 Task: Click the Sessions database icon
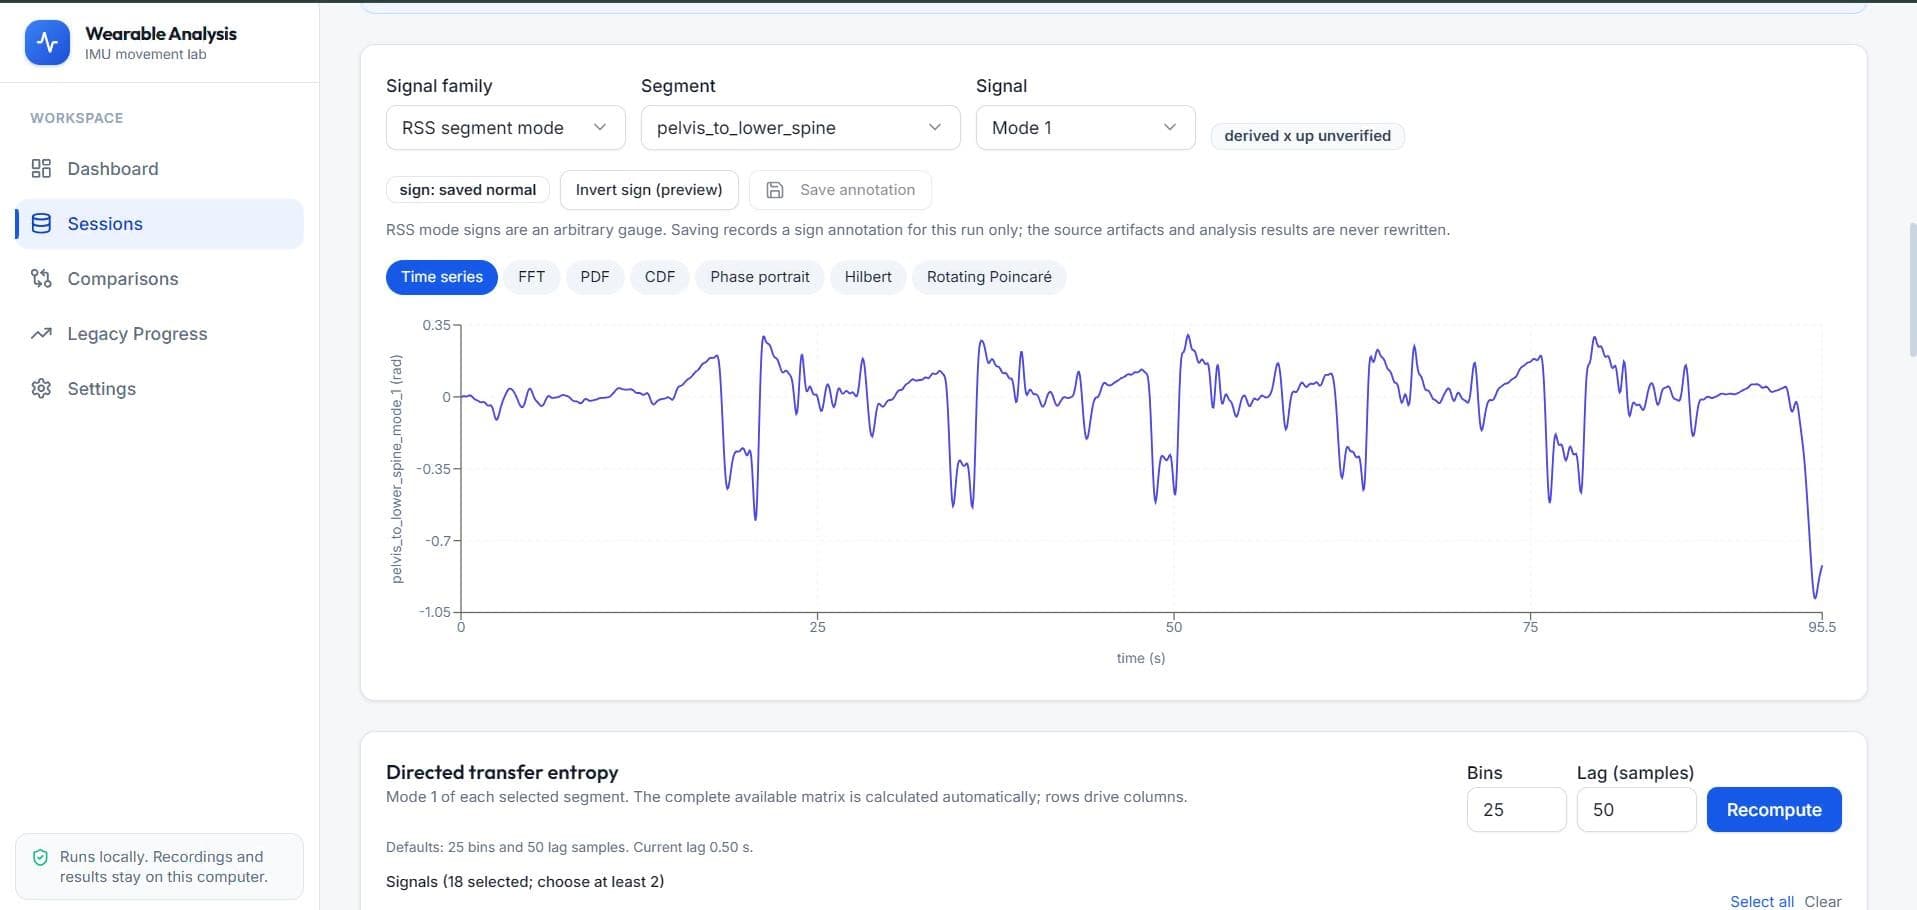[x=41, y=223]
